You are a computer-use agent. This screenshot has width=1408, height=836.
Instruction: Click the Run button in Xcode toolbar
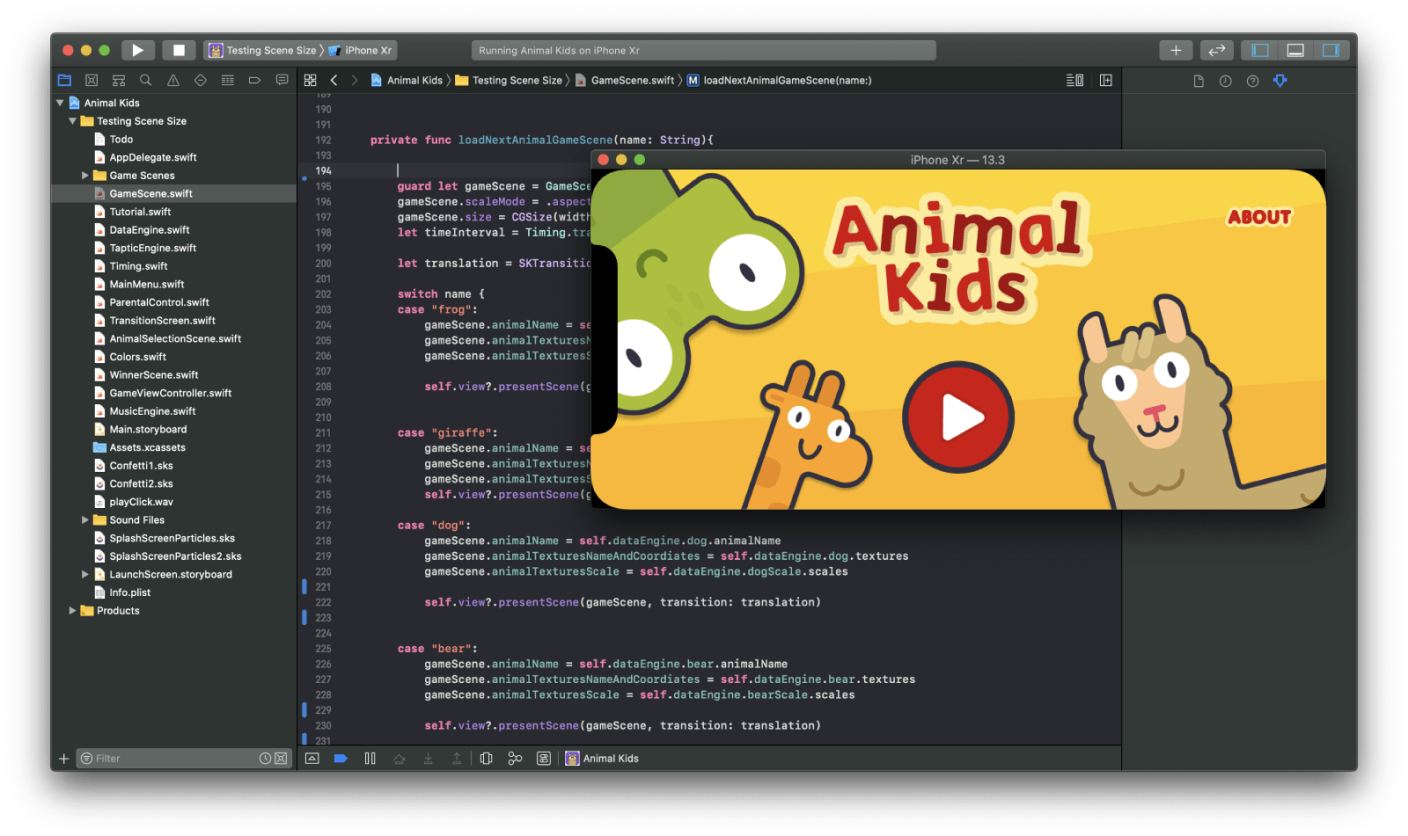[138, 50]
